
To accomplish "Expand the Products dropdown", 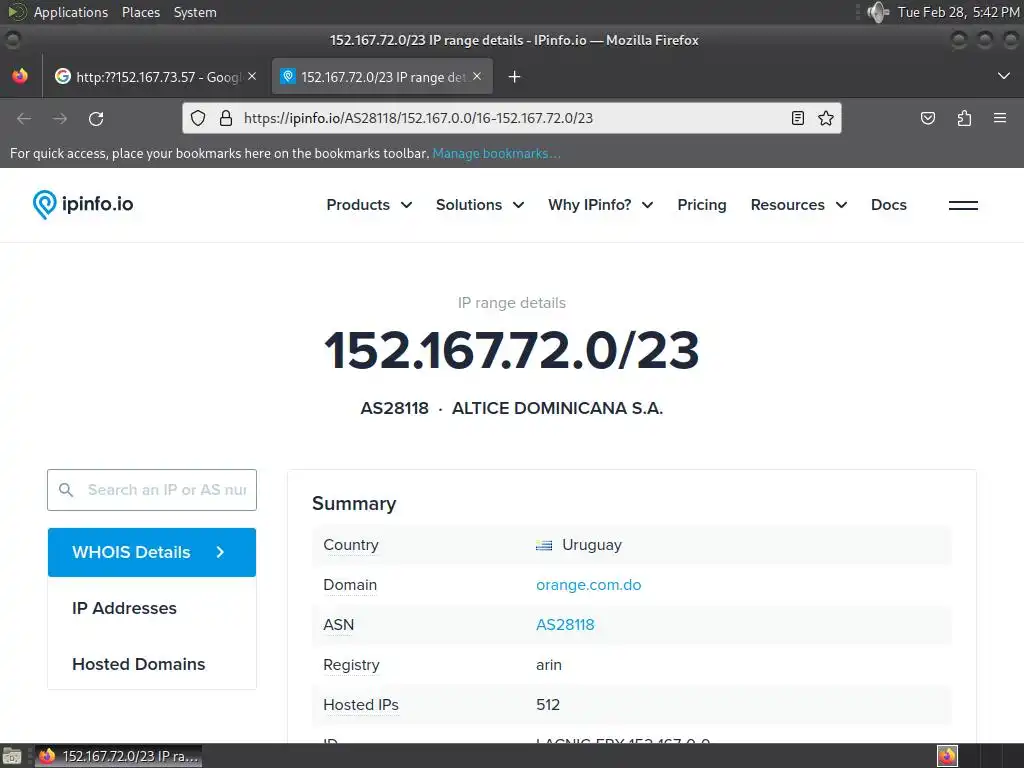I will point(369,205).
